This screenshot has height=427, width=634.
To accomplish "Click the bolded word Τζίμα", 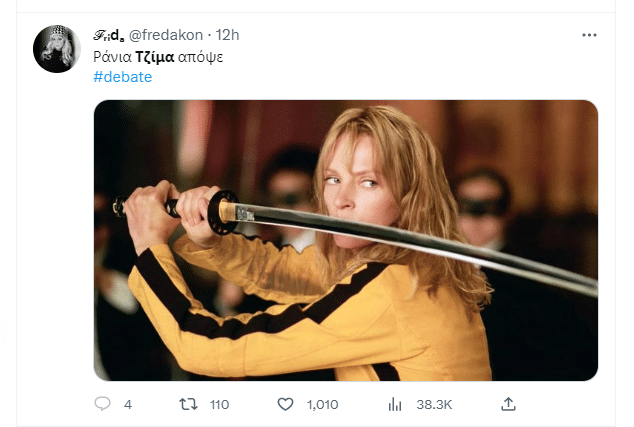I will pos(155,56).
